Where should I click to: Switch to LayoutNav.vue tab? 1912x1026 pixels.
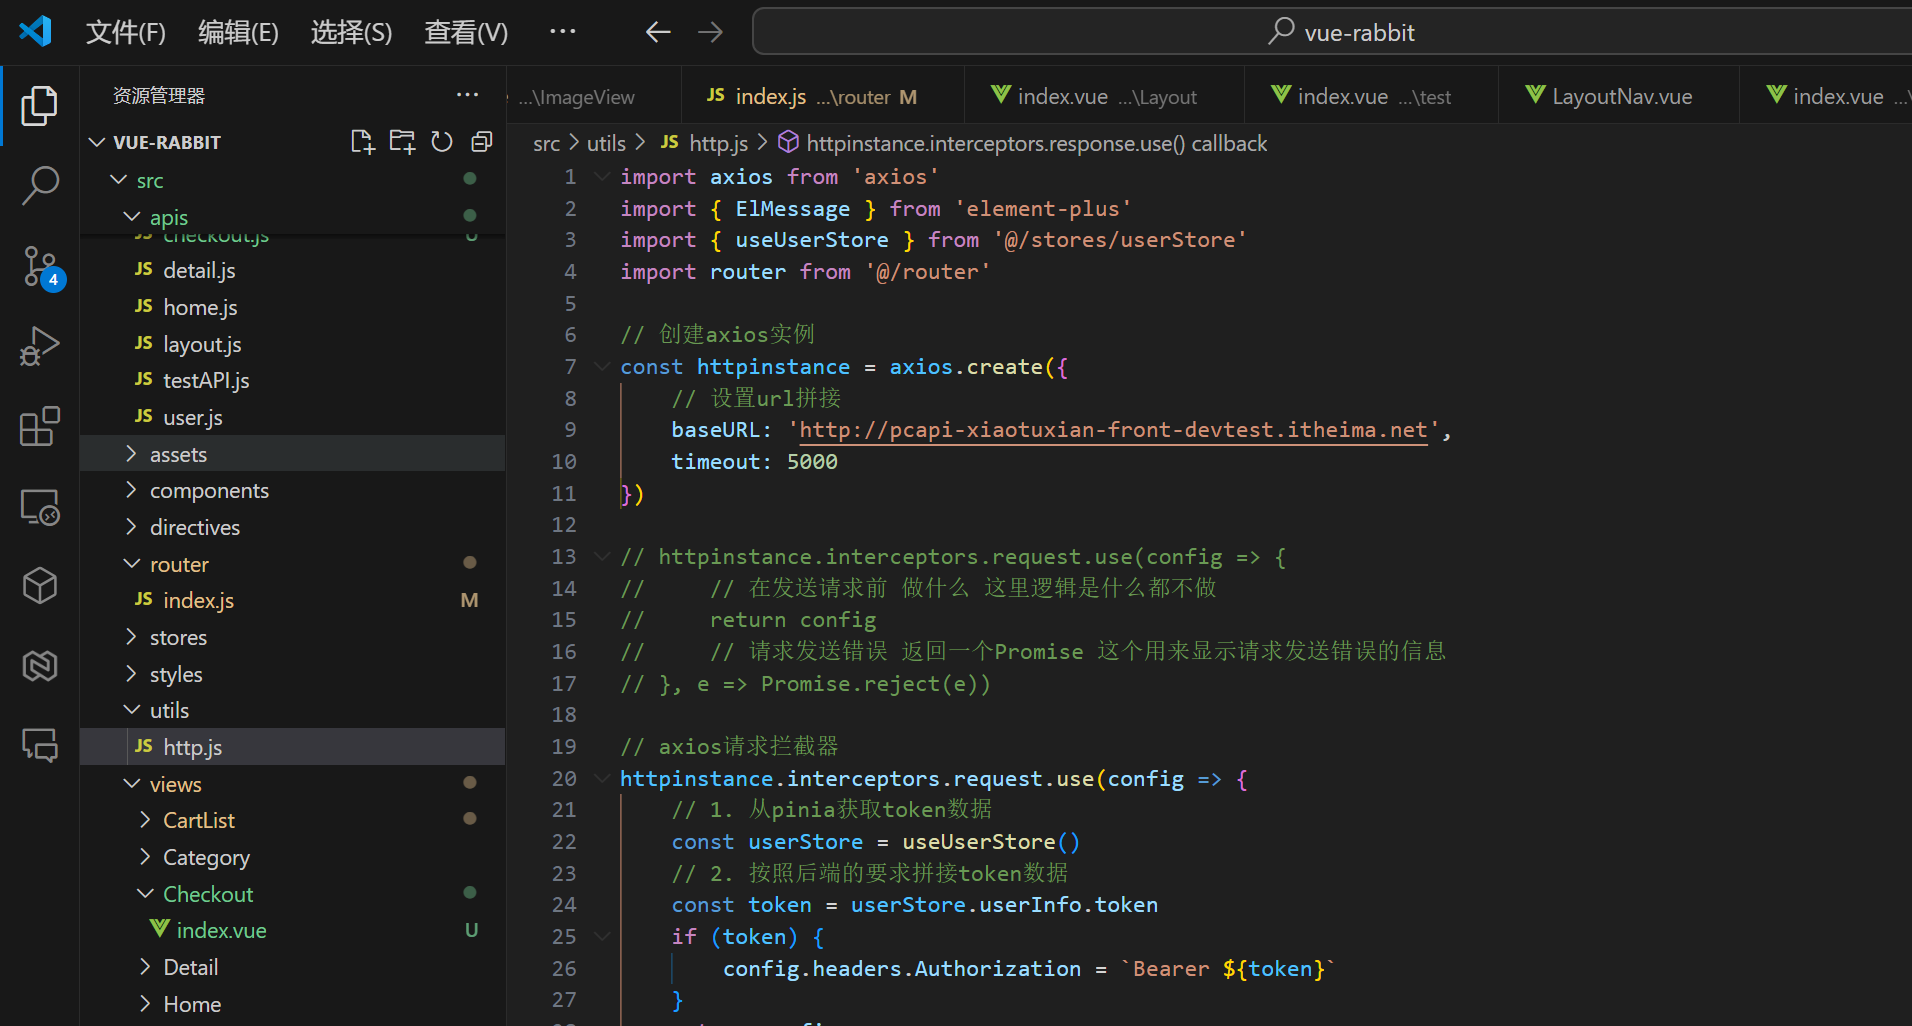coord(1619,96)
